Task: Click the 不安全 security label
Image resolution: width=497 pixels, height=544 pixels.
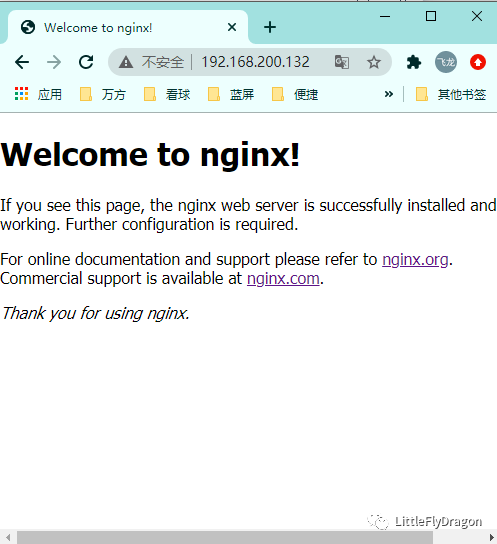Action: click(x=162, y=62)
